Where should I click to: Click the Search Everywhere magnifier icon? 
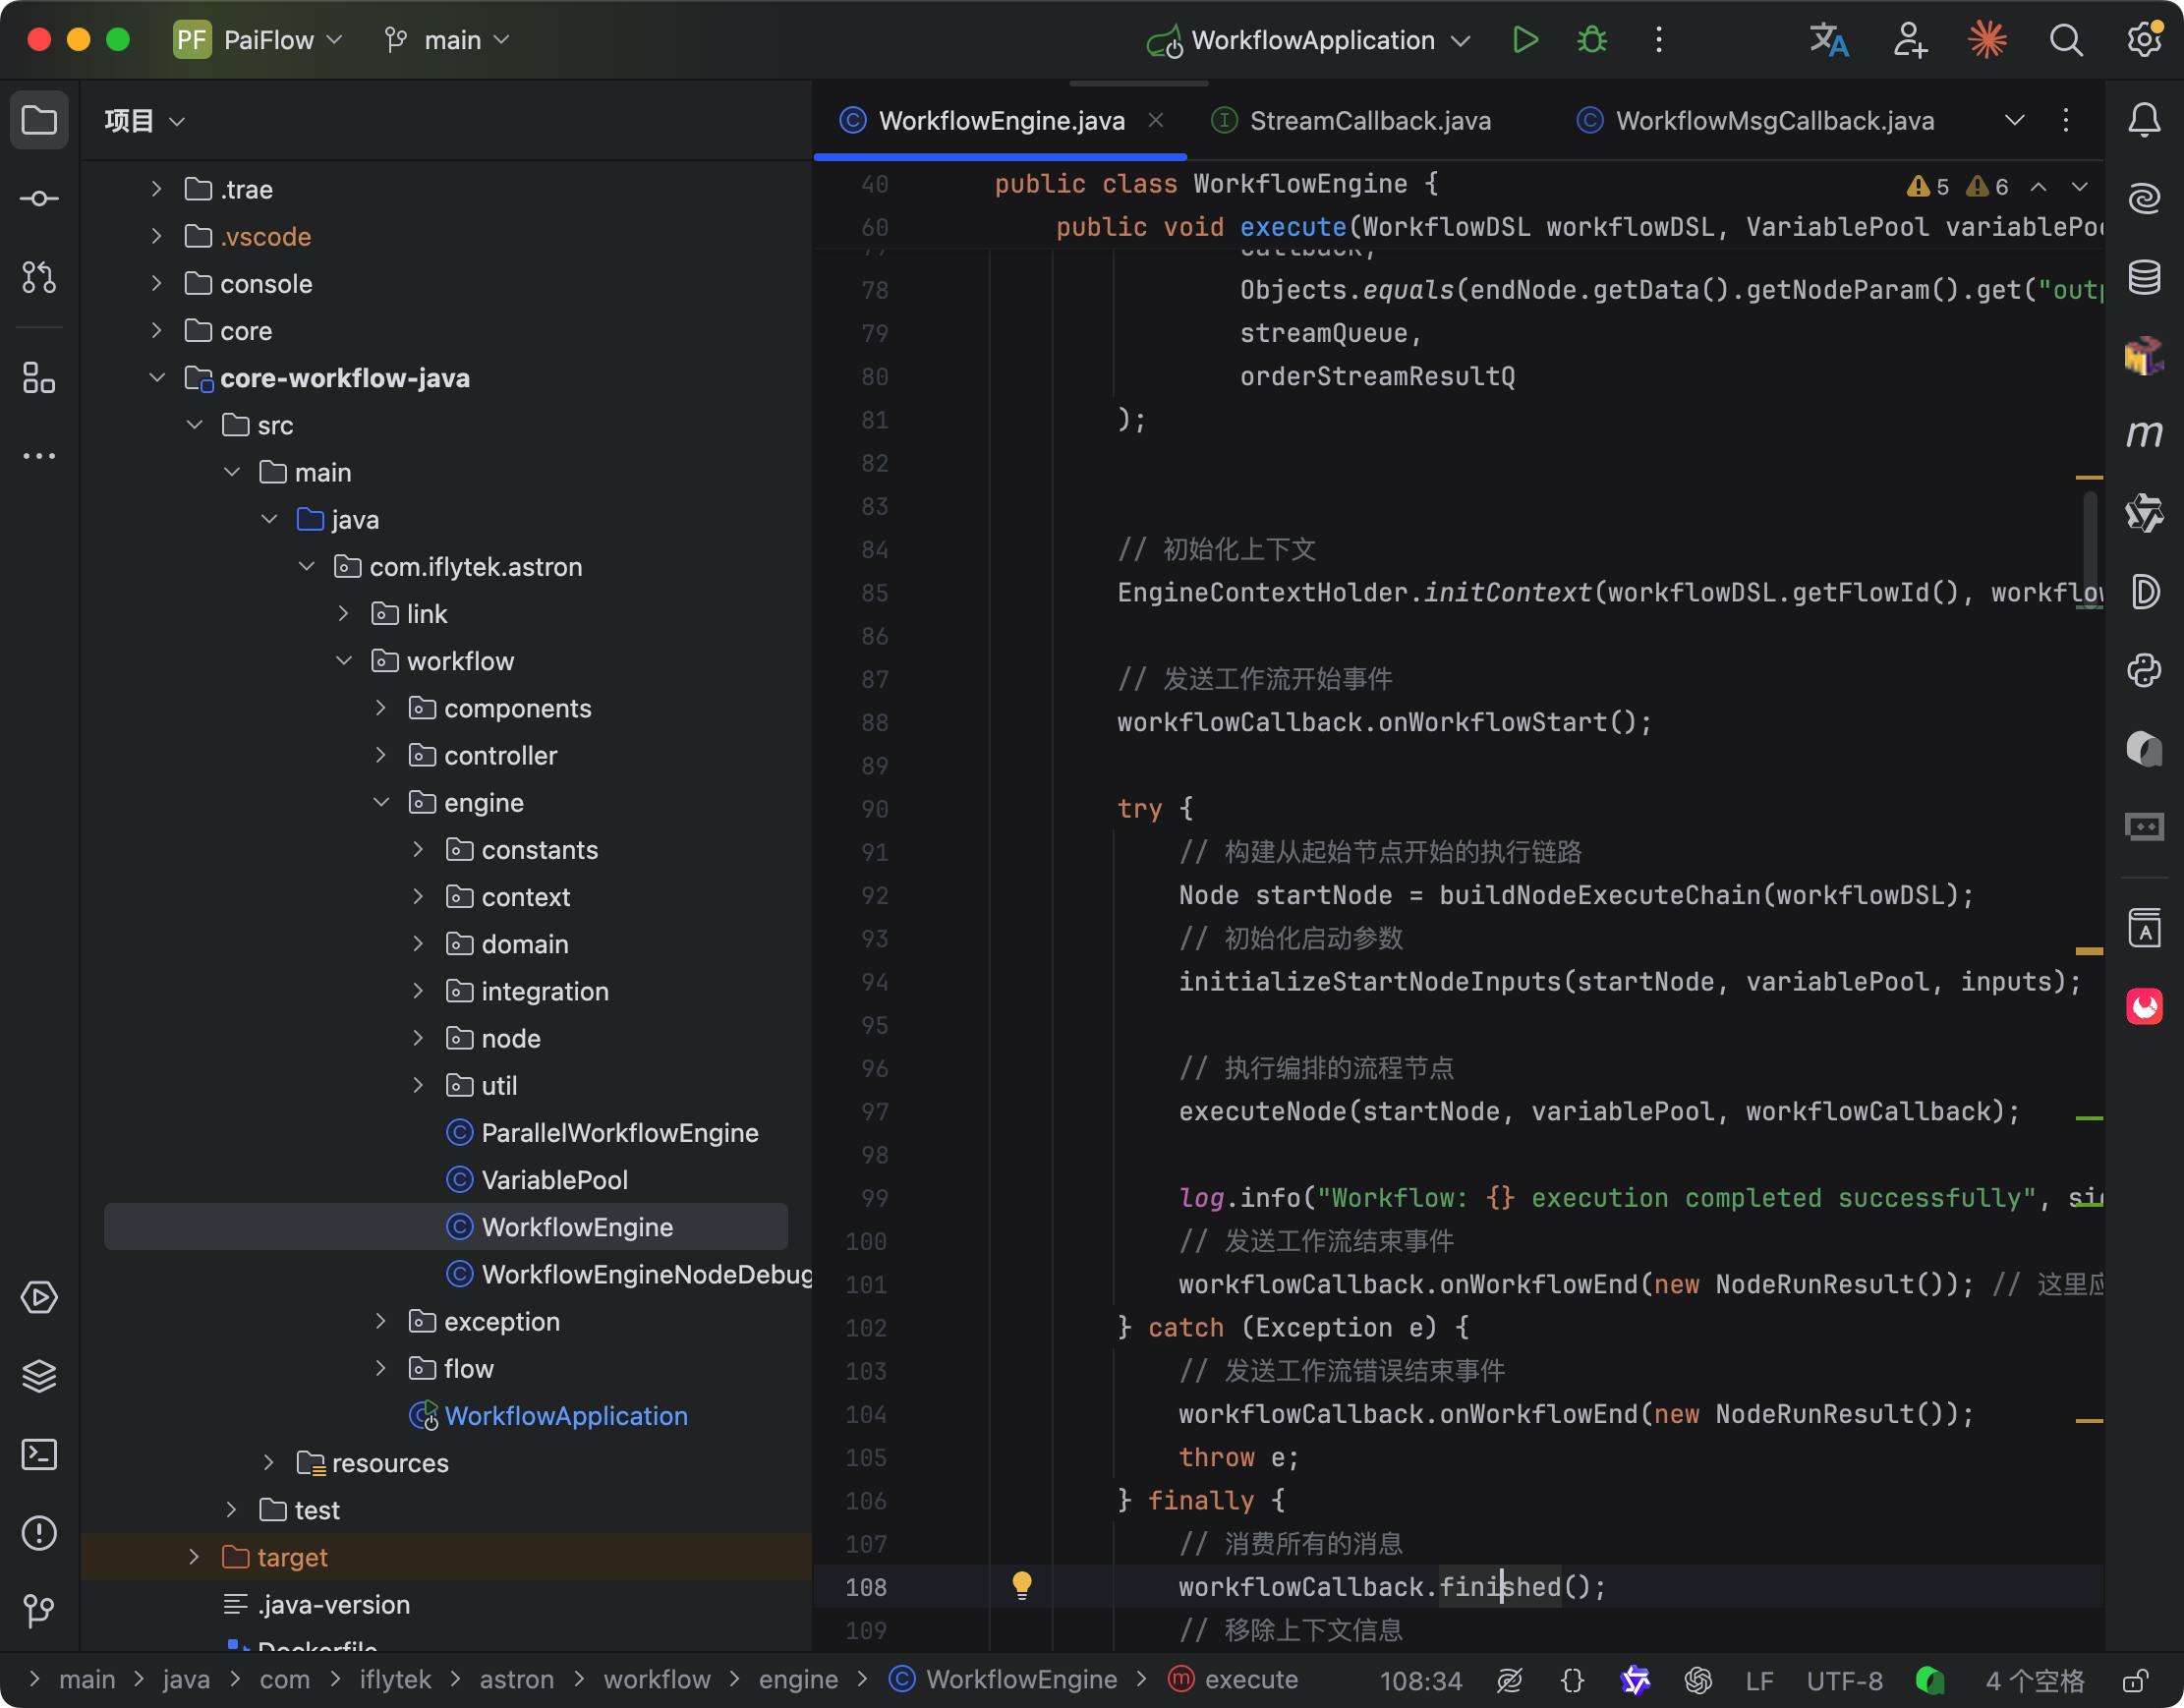2066,40
